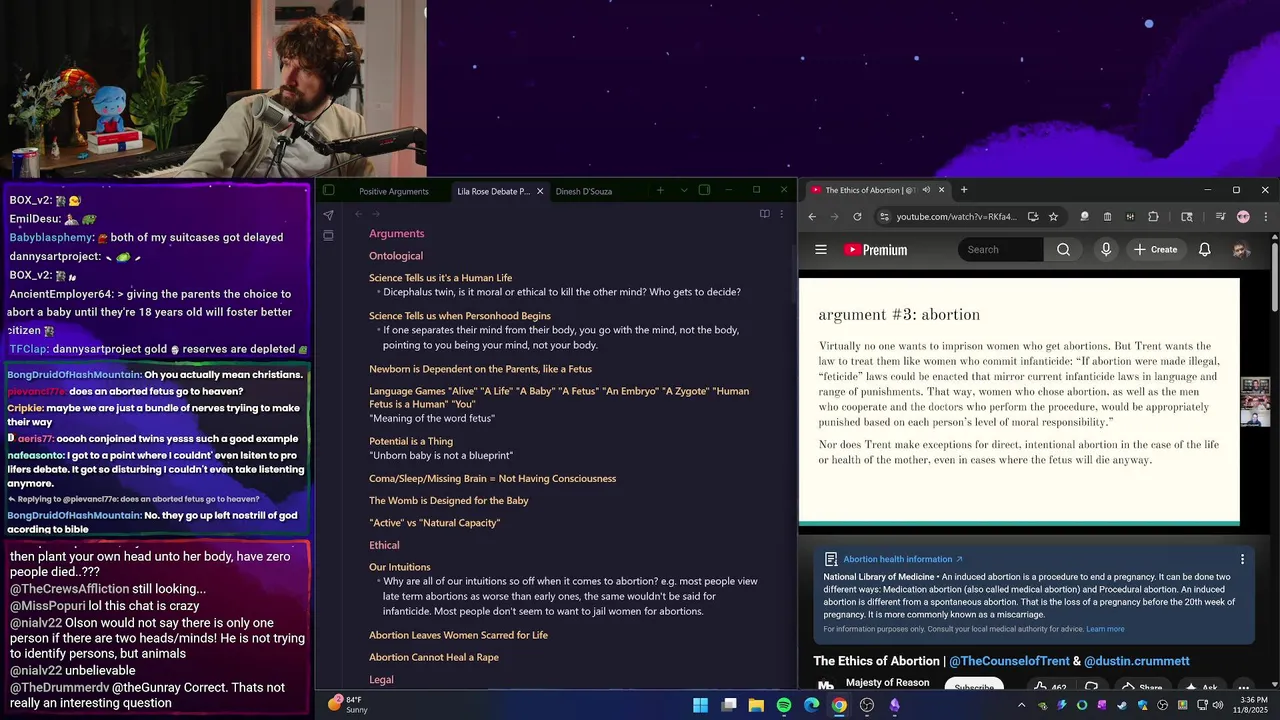
Task: Click the Ontological heading
Action: pos(396,256)
